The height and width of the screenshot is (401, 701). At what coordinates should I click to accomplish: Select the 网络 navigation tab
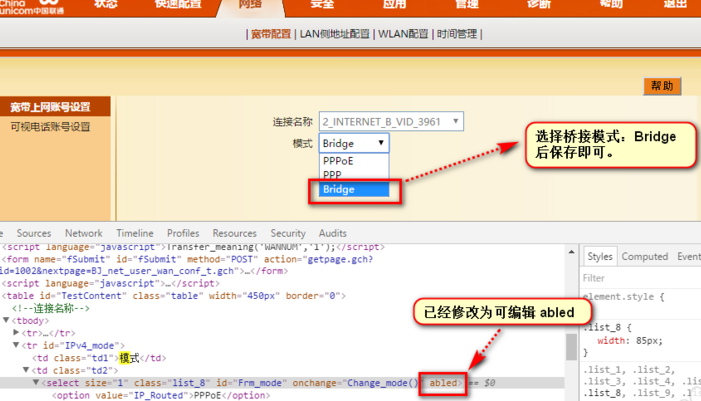pyautogui.click(x=250, y=4)
